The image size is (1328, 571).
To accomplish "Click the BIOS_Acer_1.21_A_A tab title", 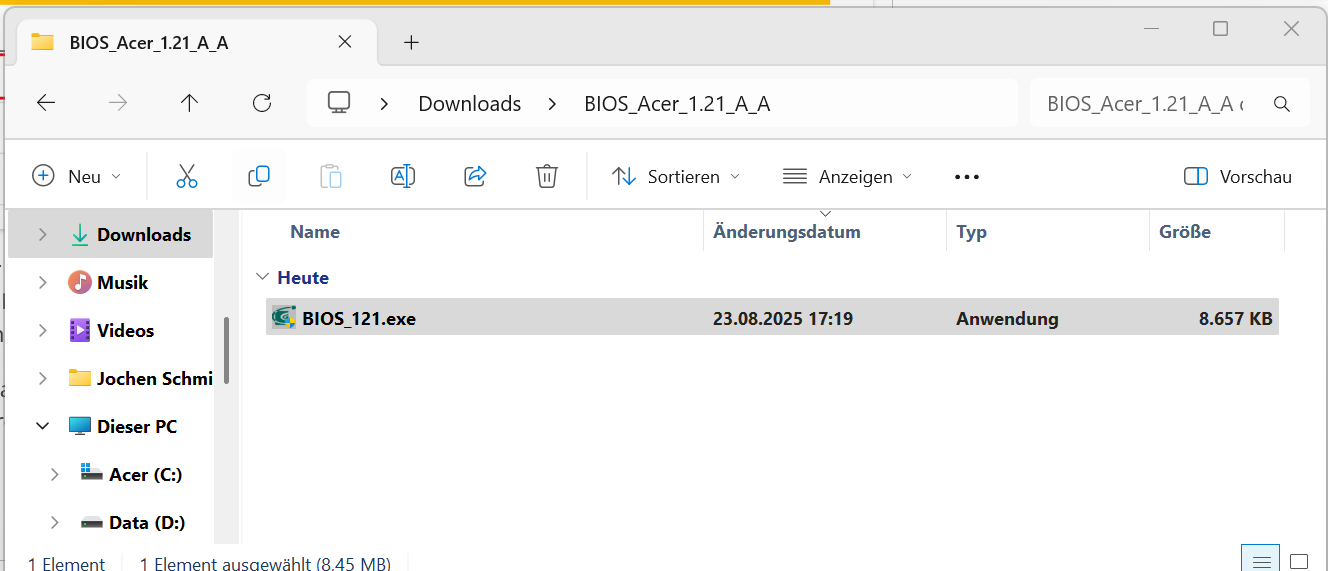I will pos(149,42).
